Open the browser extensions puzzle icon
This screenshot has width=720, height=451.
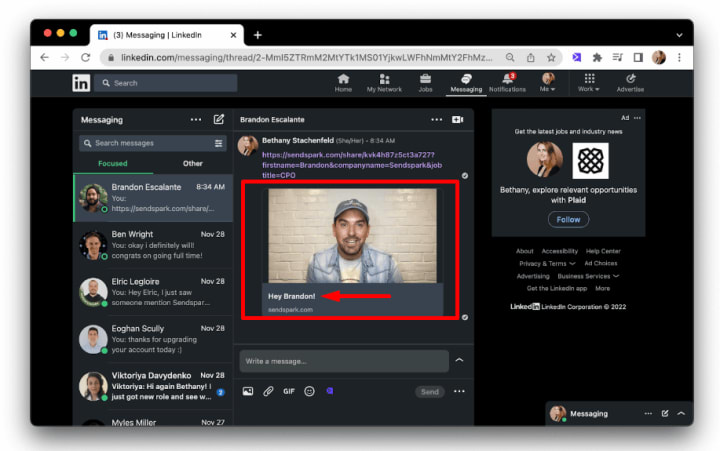point(597,57)
